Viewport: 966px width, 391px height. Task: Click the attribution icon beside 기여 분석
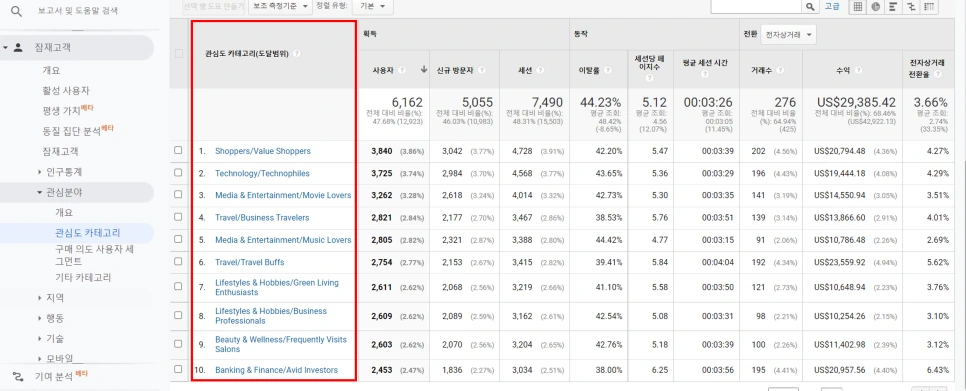click(x=18, y=376)
